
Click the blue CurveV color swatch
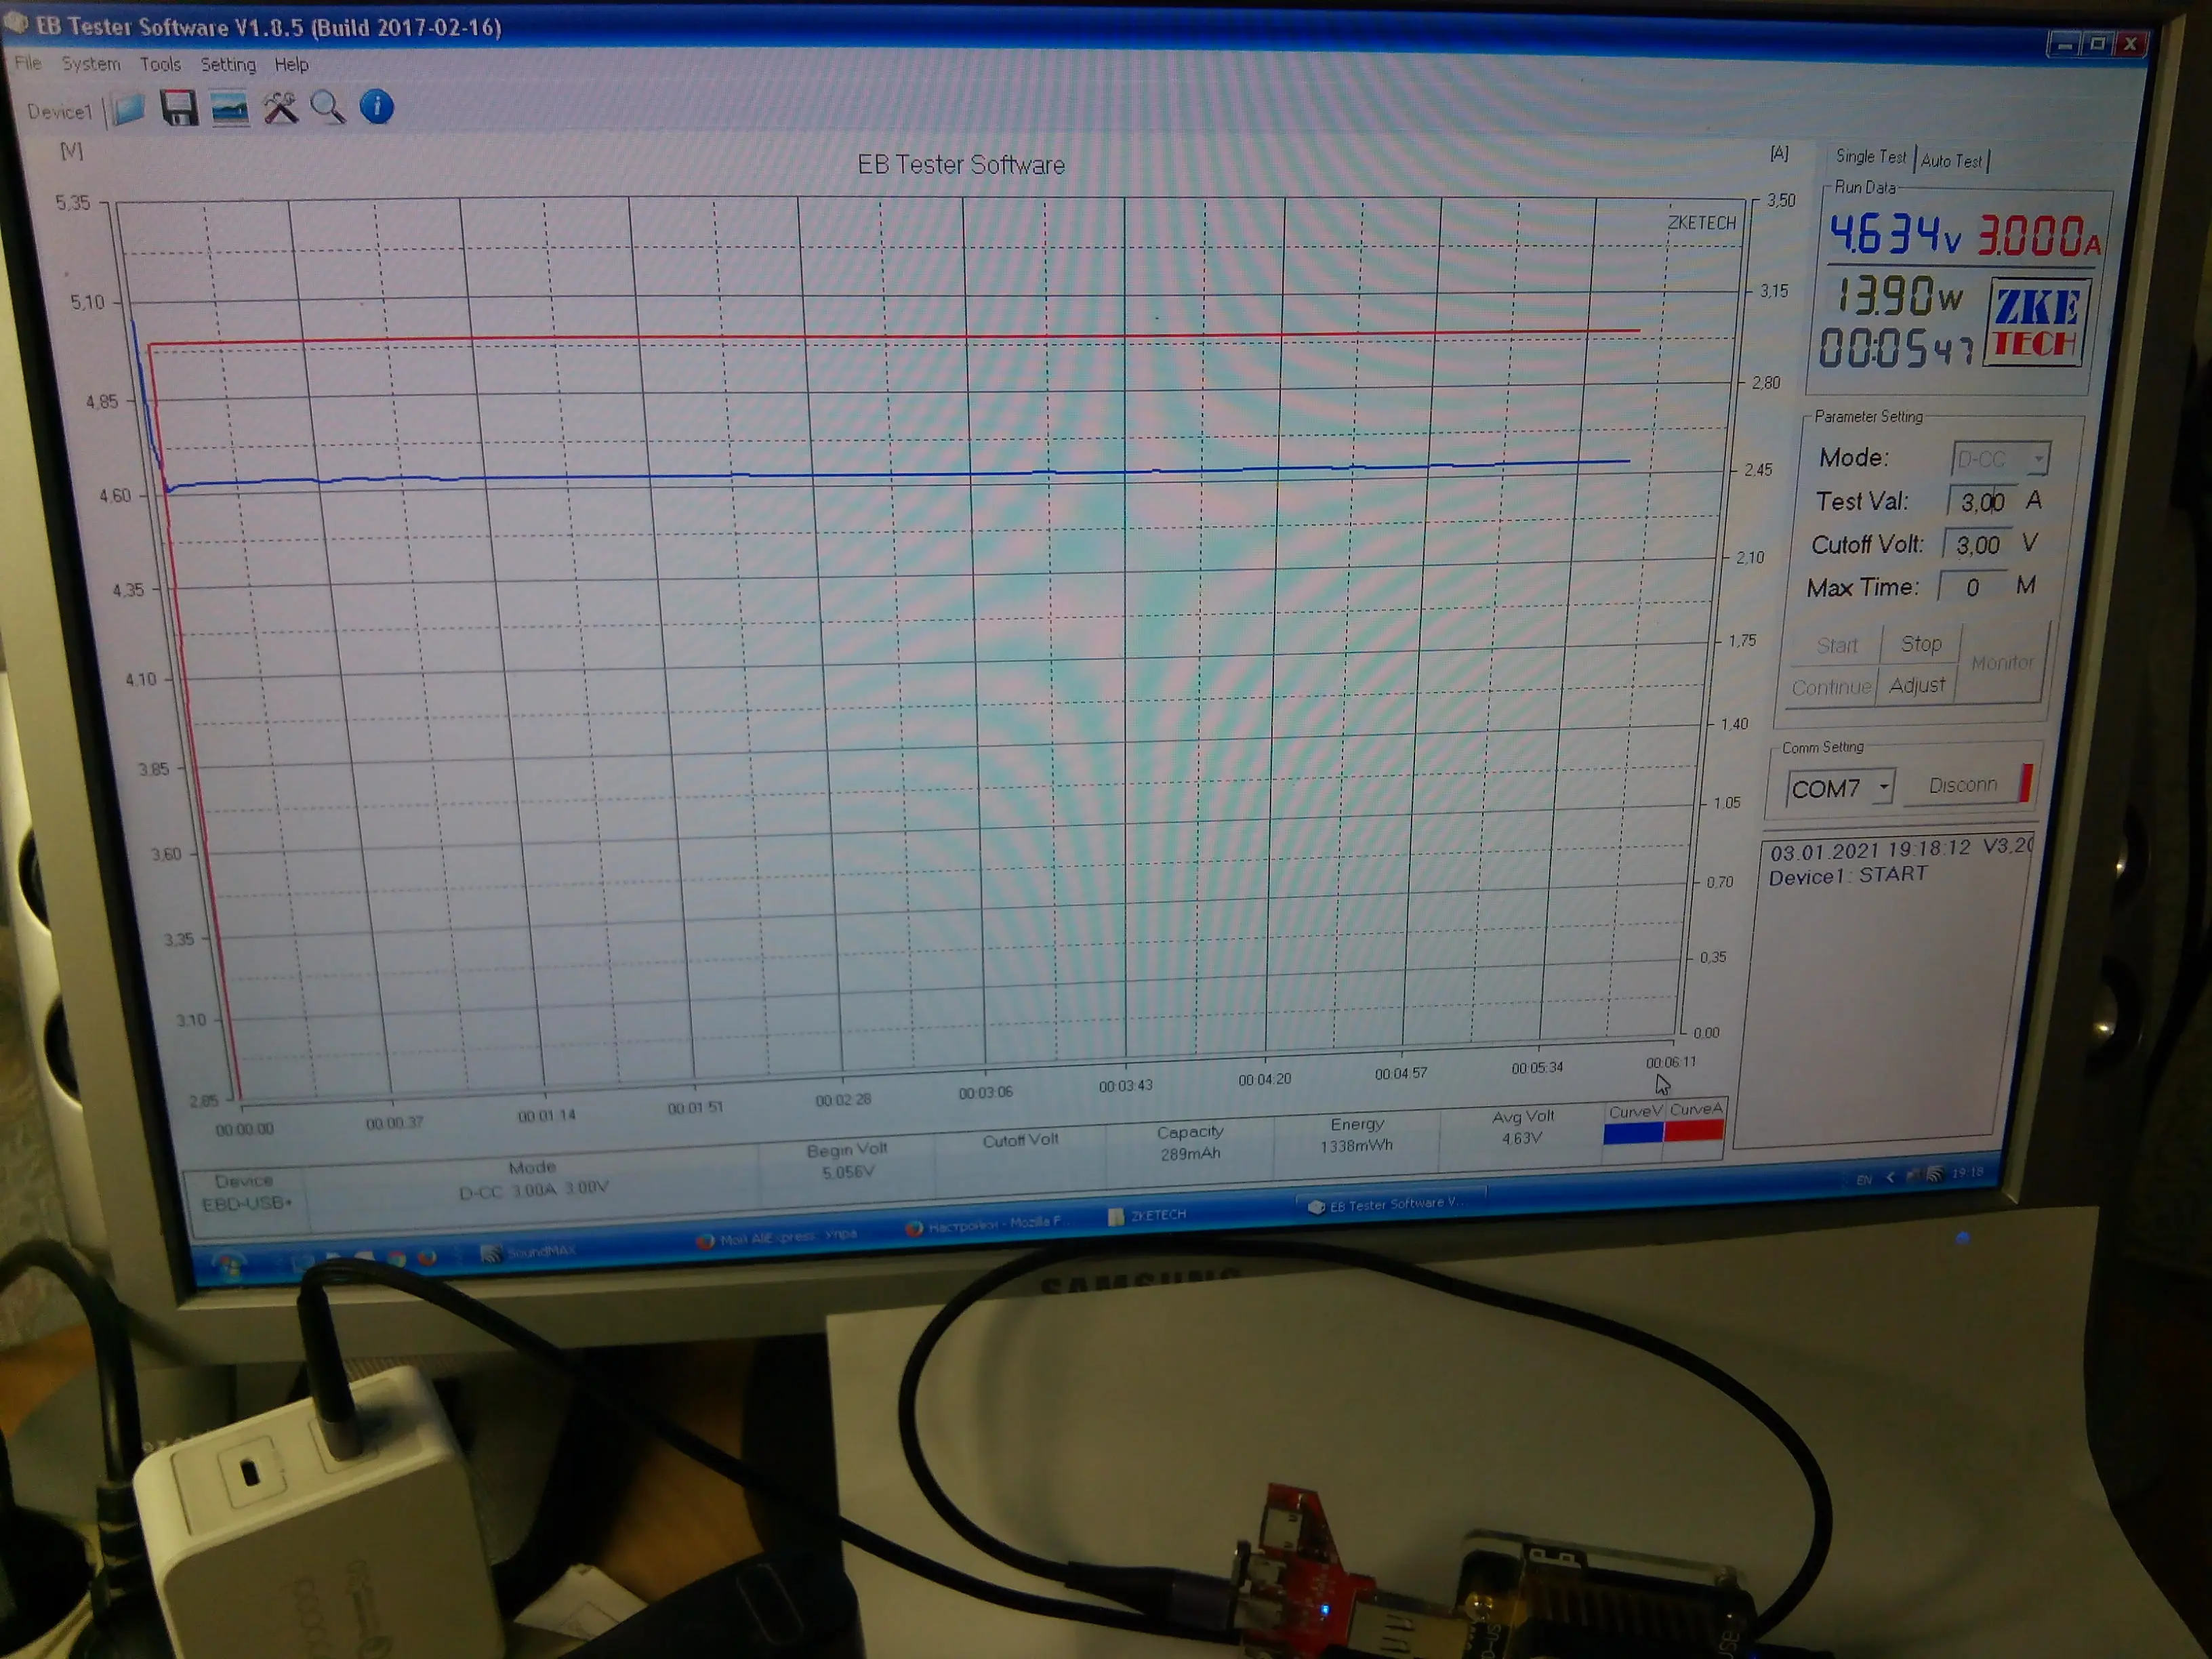click(x=1633, y=1133)
